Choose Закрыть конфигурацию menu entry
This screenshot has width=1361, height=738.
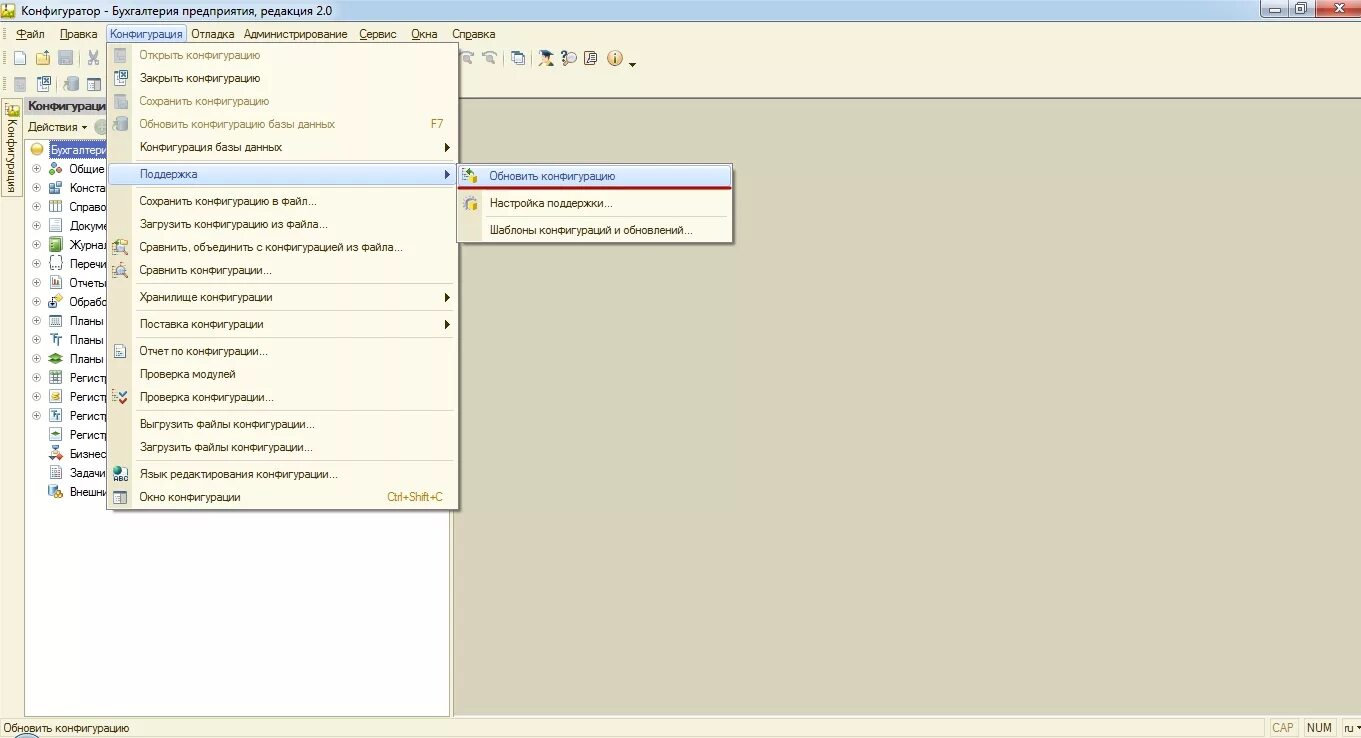[x=283, y=78]
